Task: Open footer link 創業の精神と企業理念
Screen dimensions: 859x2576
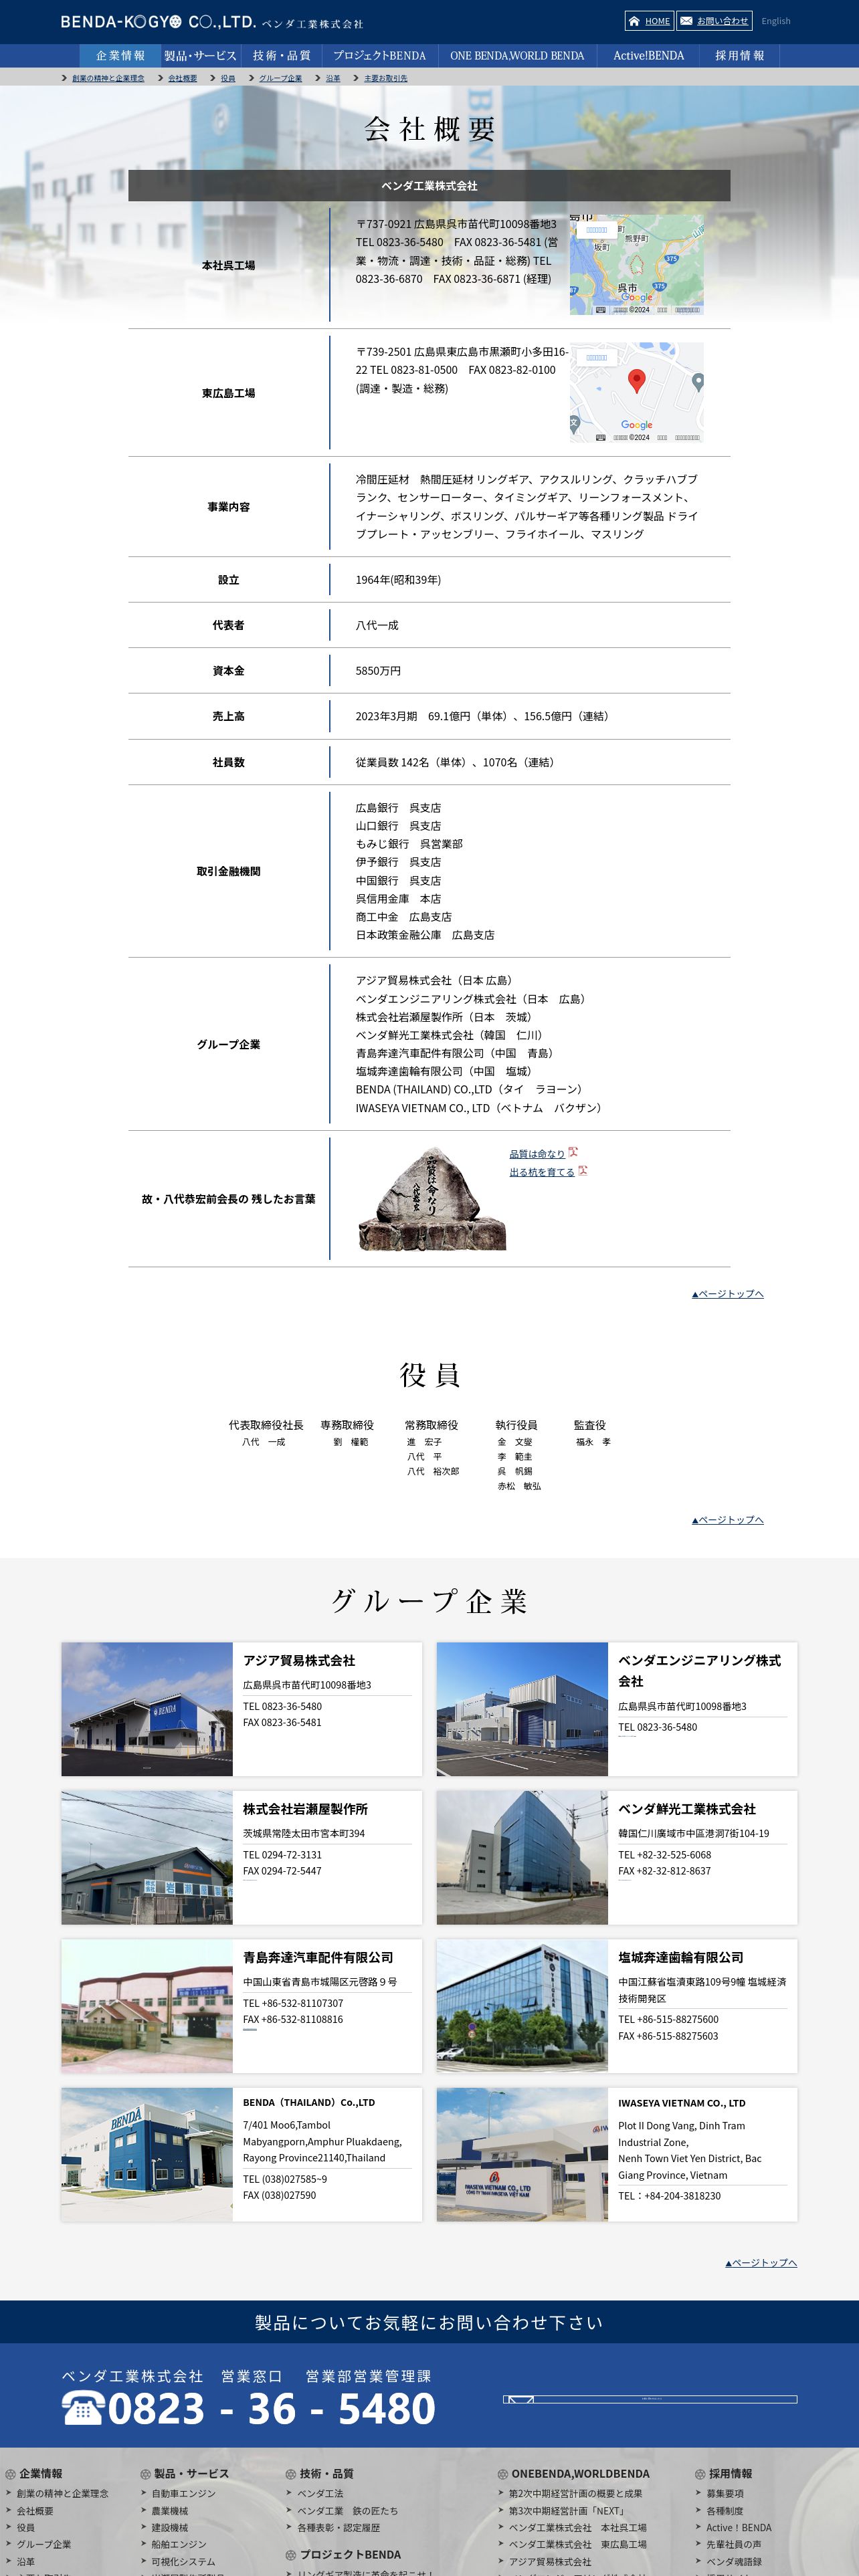Action: coord(62,2494)
